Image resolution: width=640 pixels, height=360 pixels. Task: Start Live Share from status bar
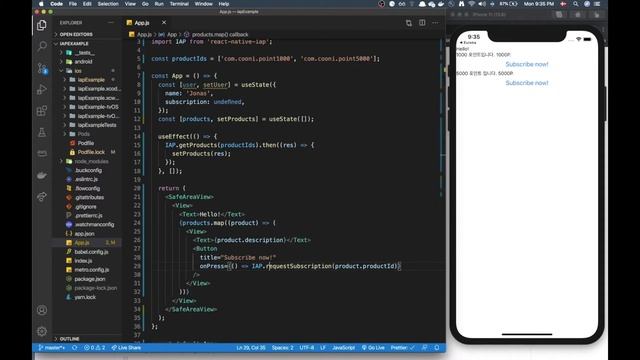(126, 348)
